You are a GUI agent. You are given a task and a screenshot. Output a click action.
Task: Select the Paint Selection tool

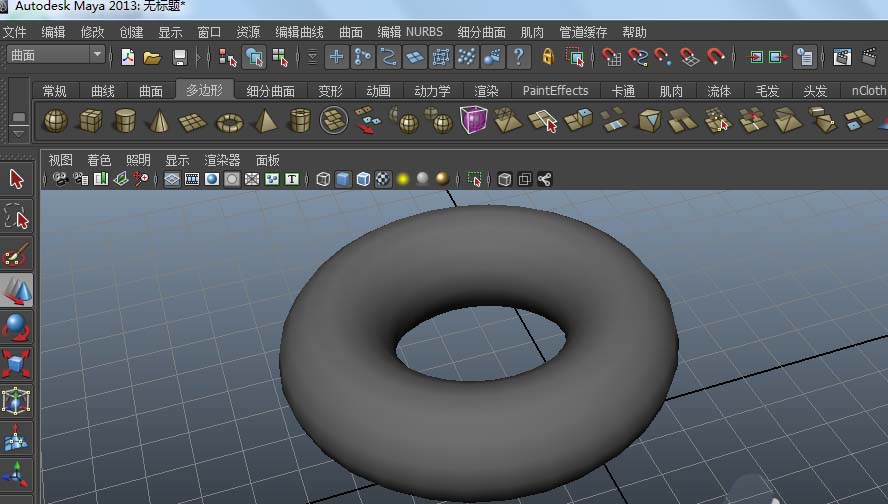pos(16,254)
